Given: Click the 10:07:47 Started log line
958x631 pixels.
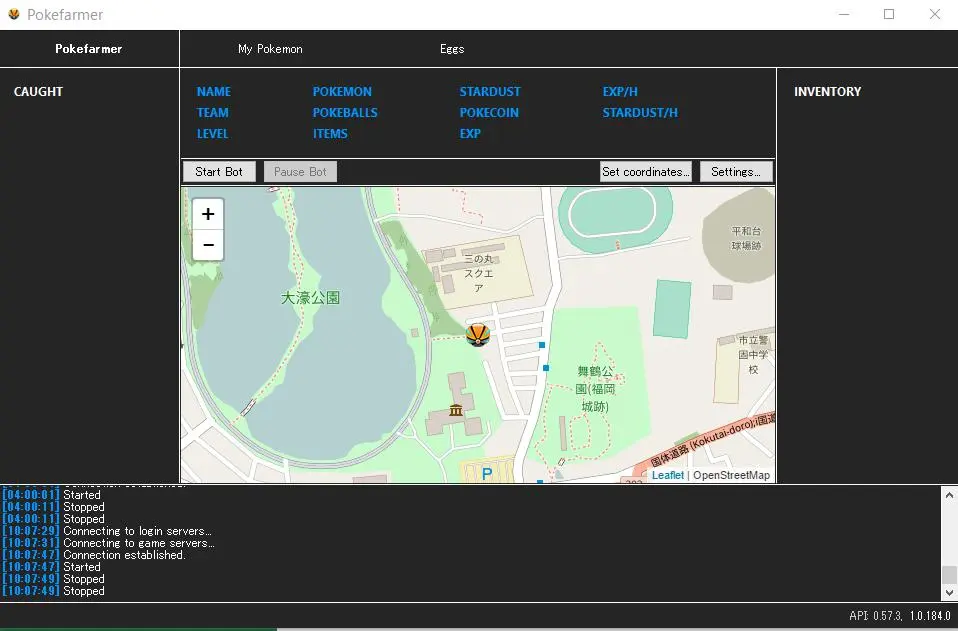Looking at the screenshot, I should 51,567.
